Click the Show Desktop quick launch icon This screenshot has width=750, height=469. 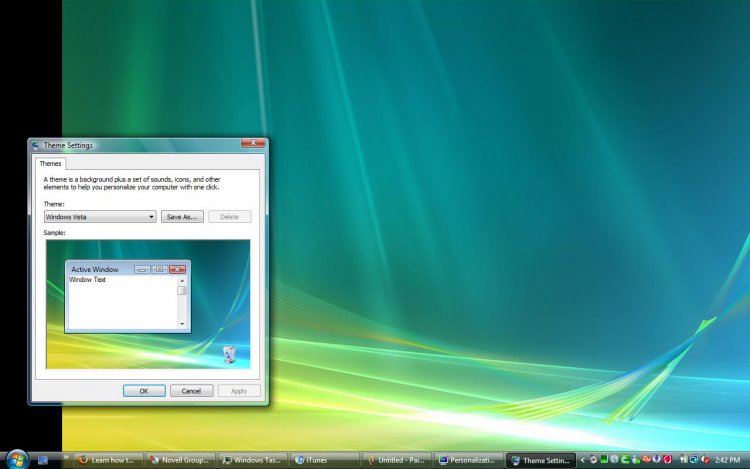pyautogui.click(x=43, y=460)
